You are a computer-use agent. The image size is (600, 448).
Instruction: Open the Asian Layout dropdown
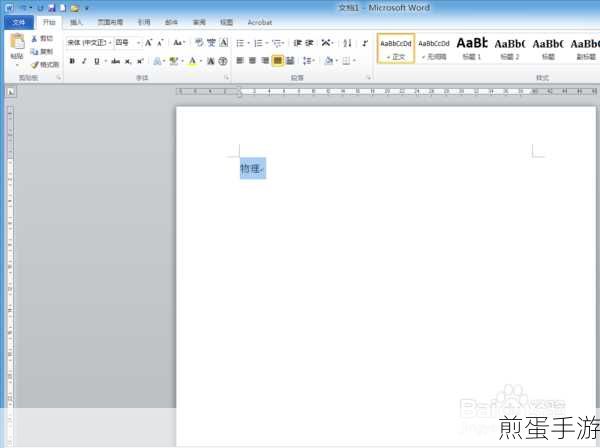[328, 43]
